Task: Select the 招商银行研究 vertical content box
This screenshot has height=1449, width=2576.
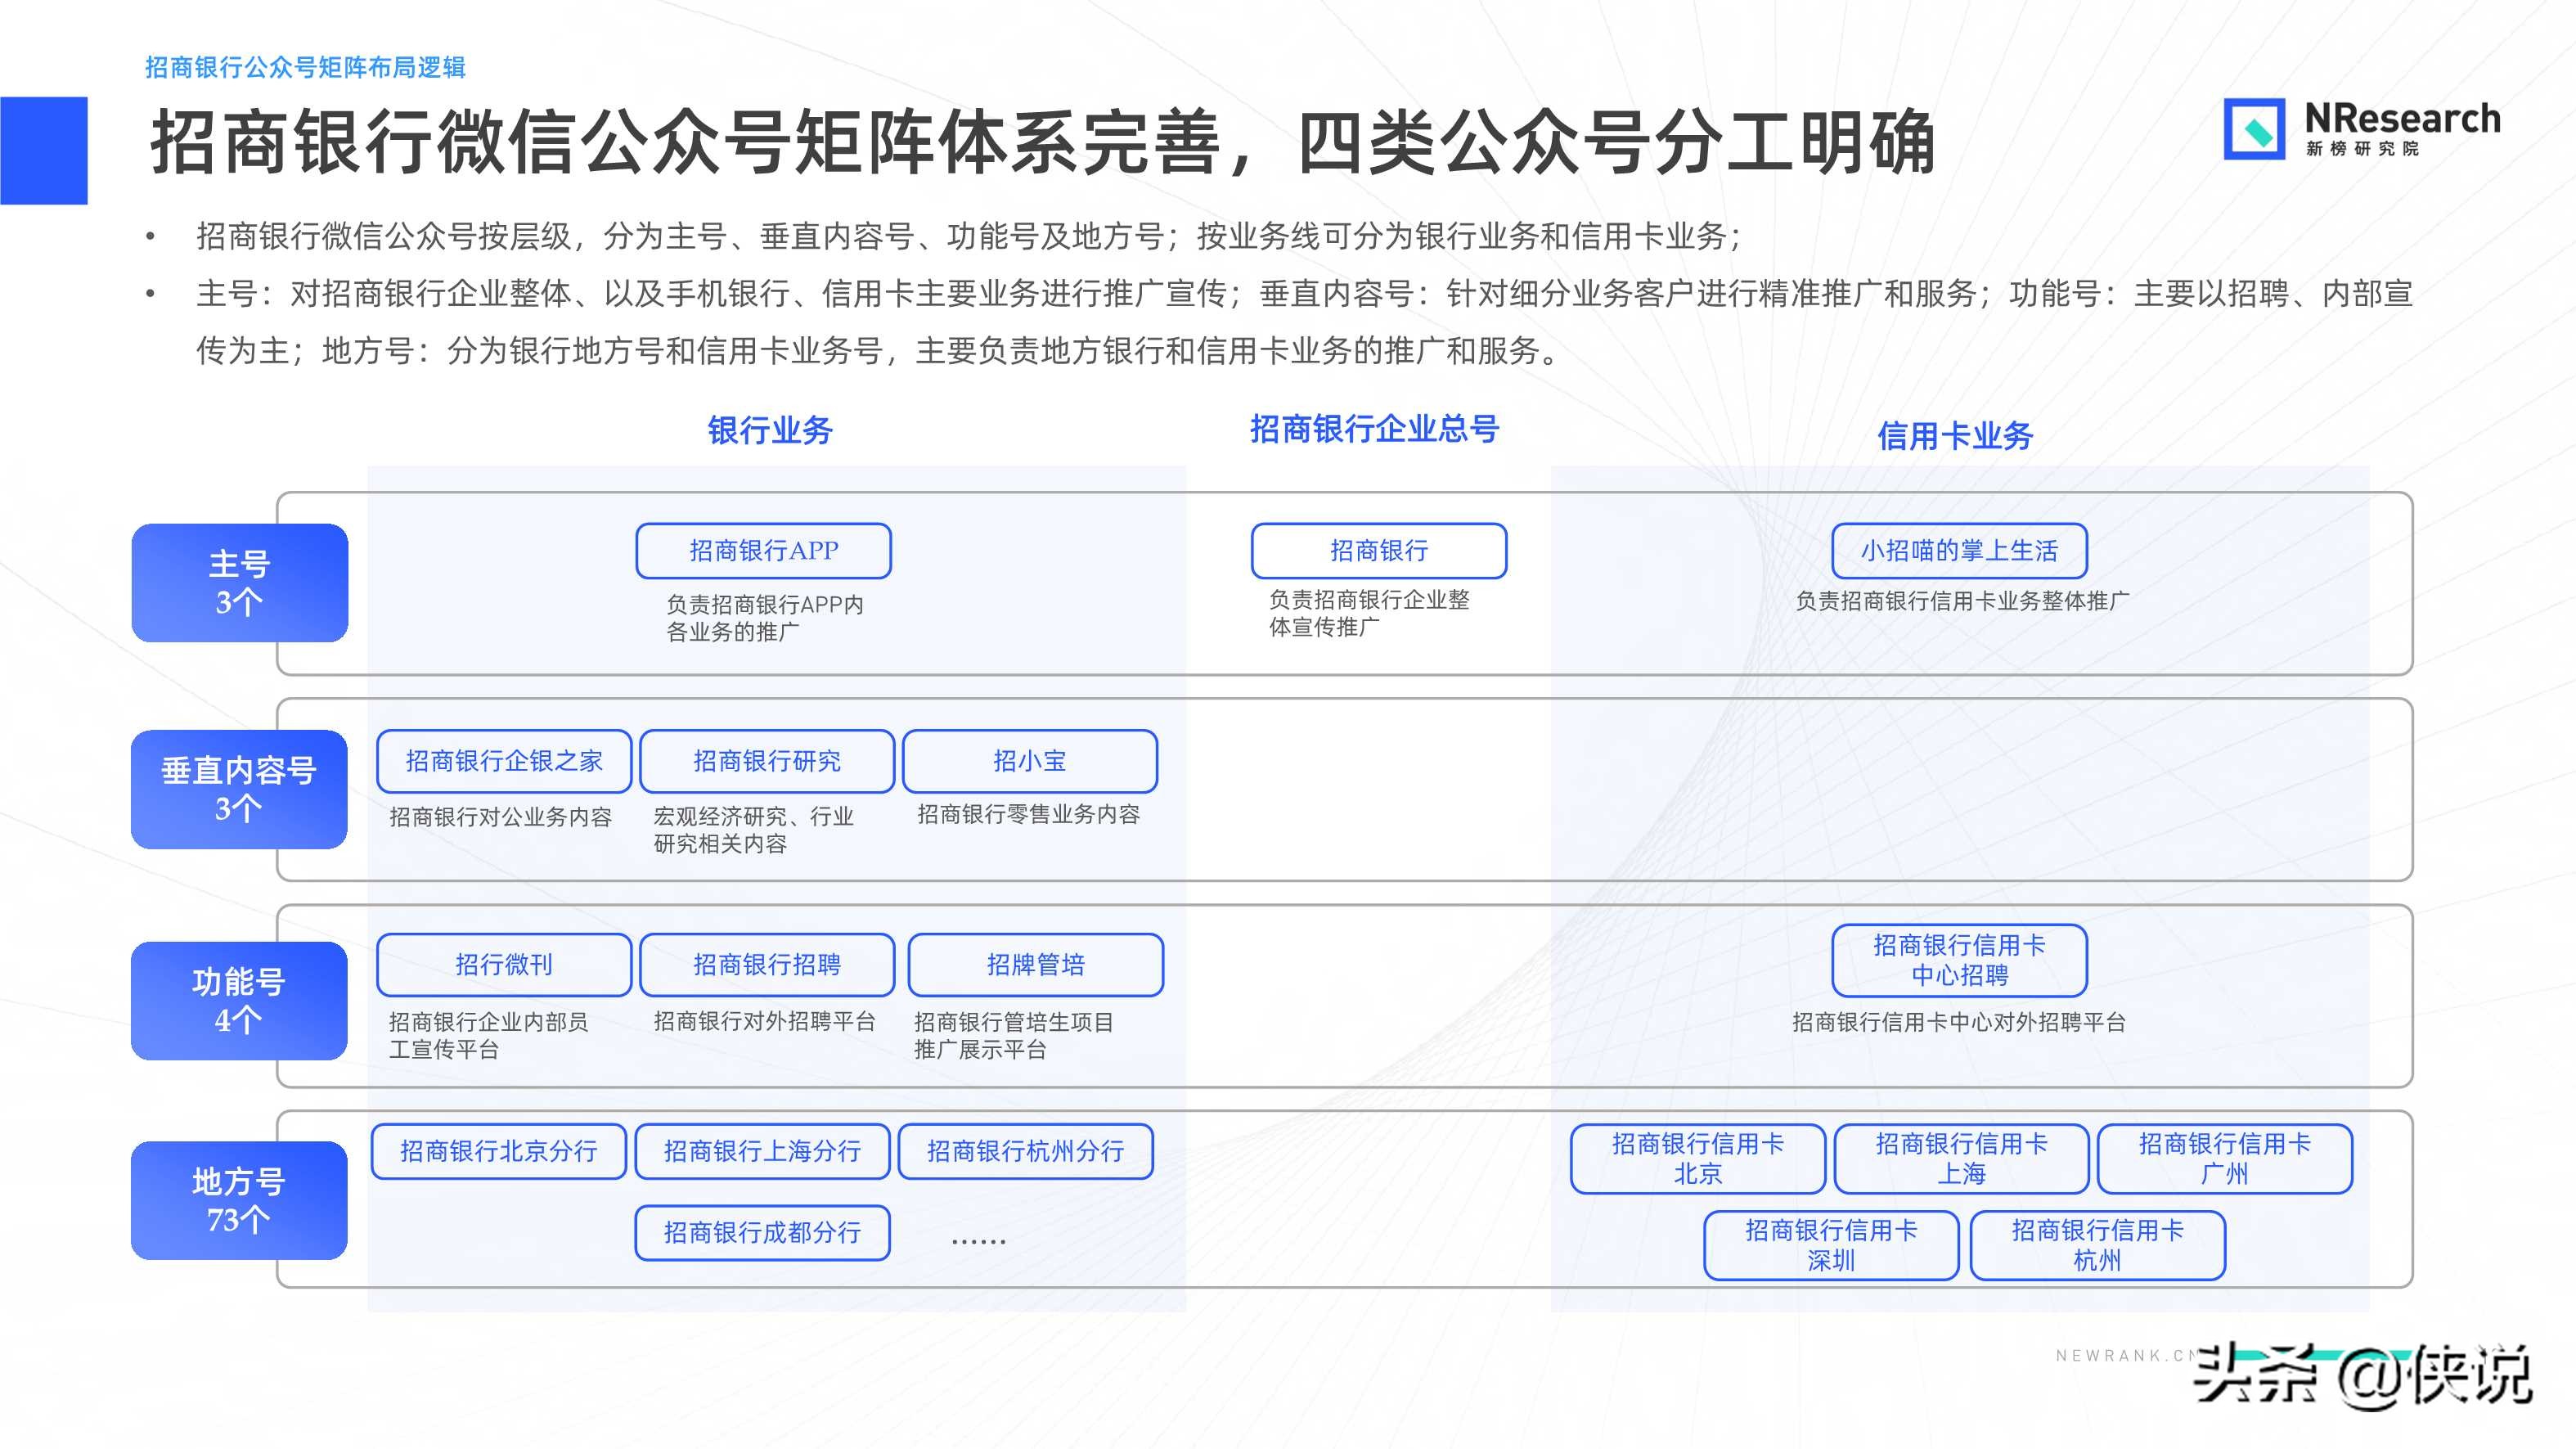Action: (x=767, y=762)
